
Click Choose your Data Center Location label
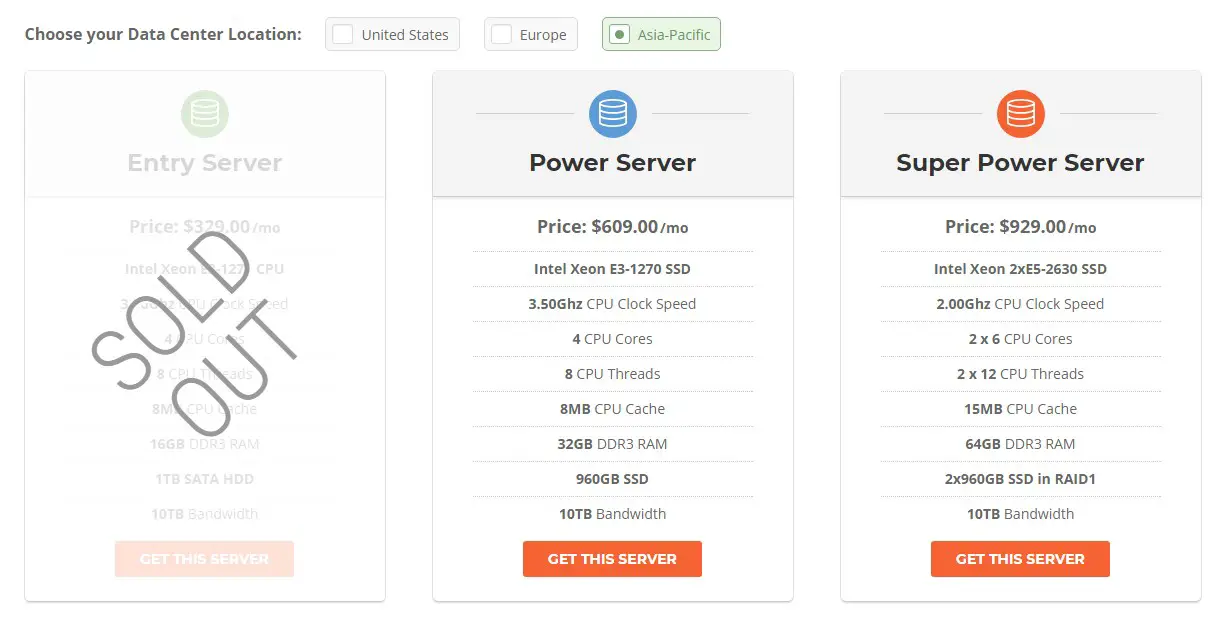(x=163, y=34)
